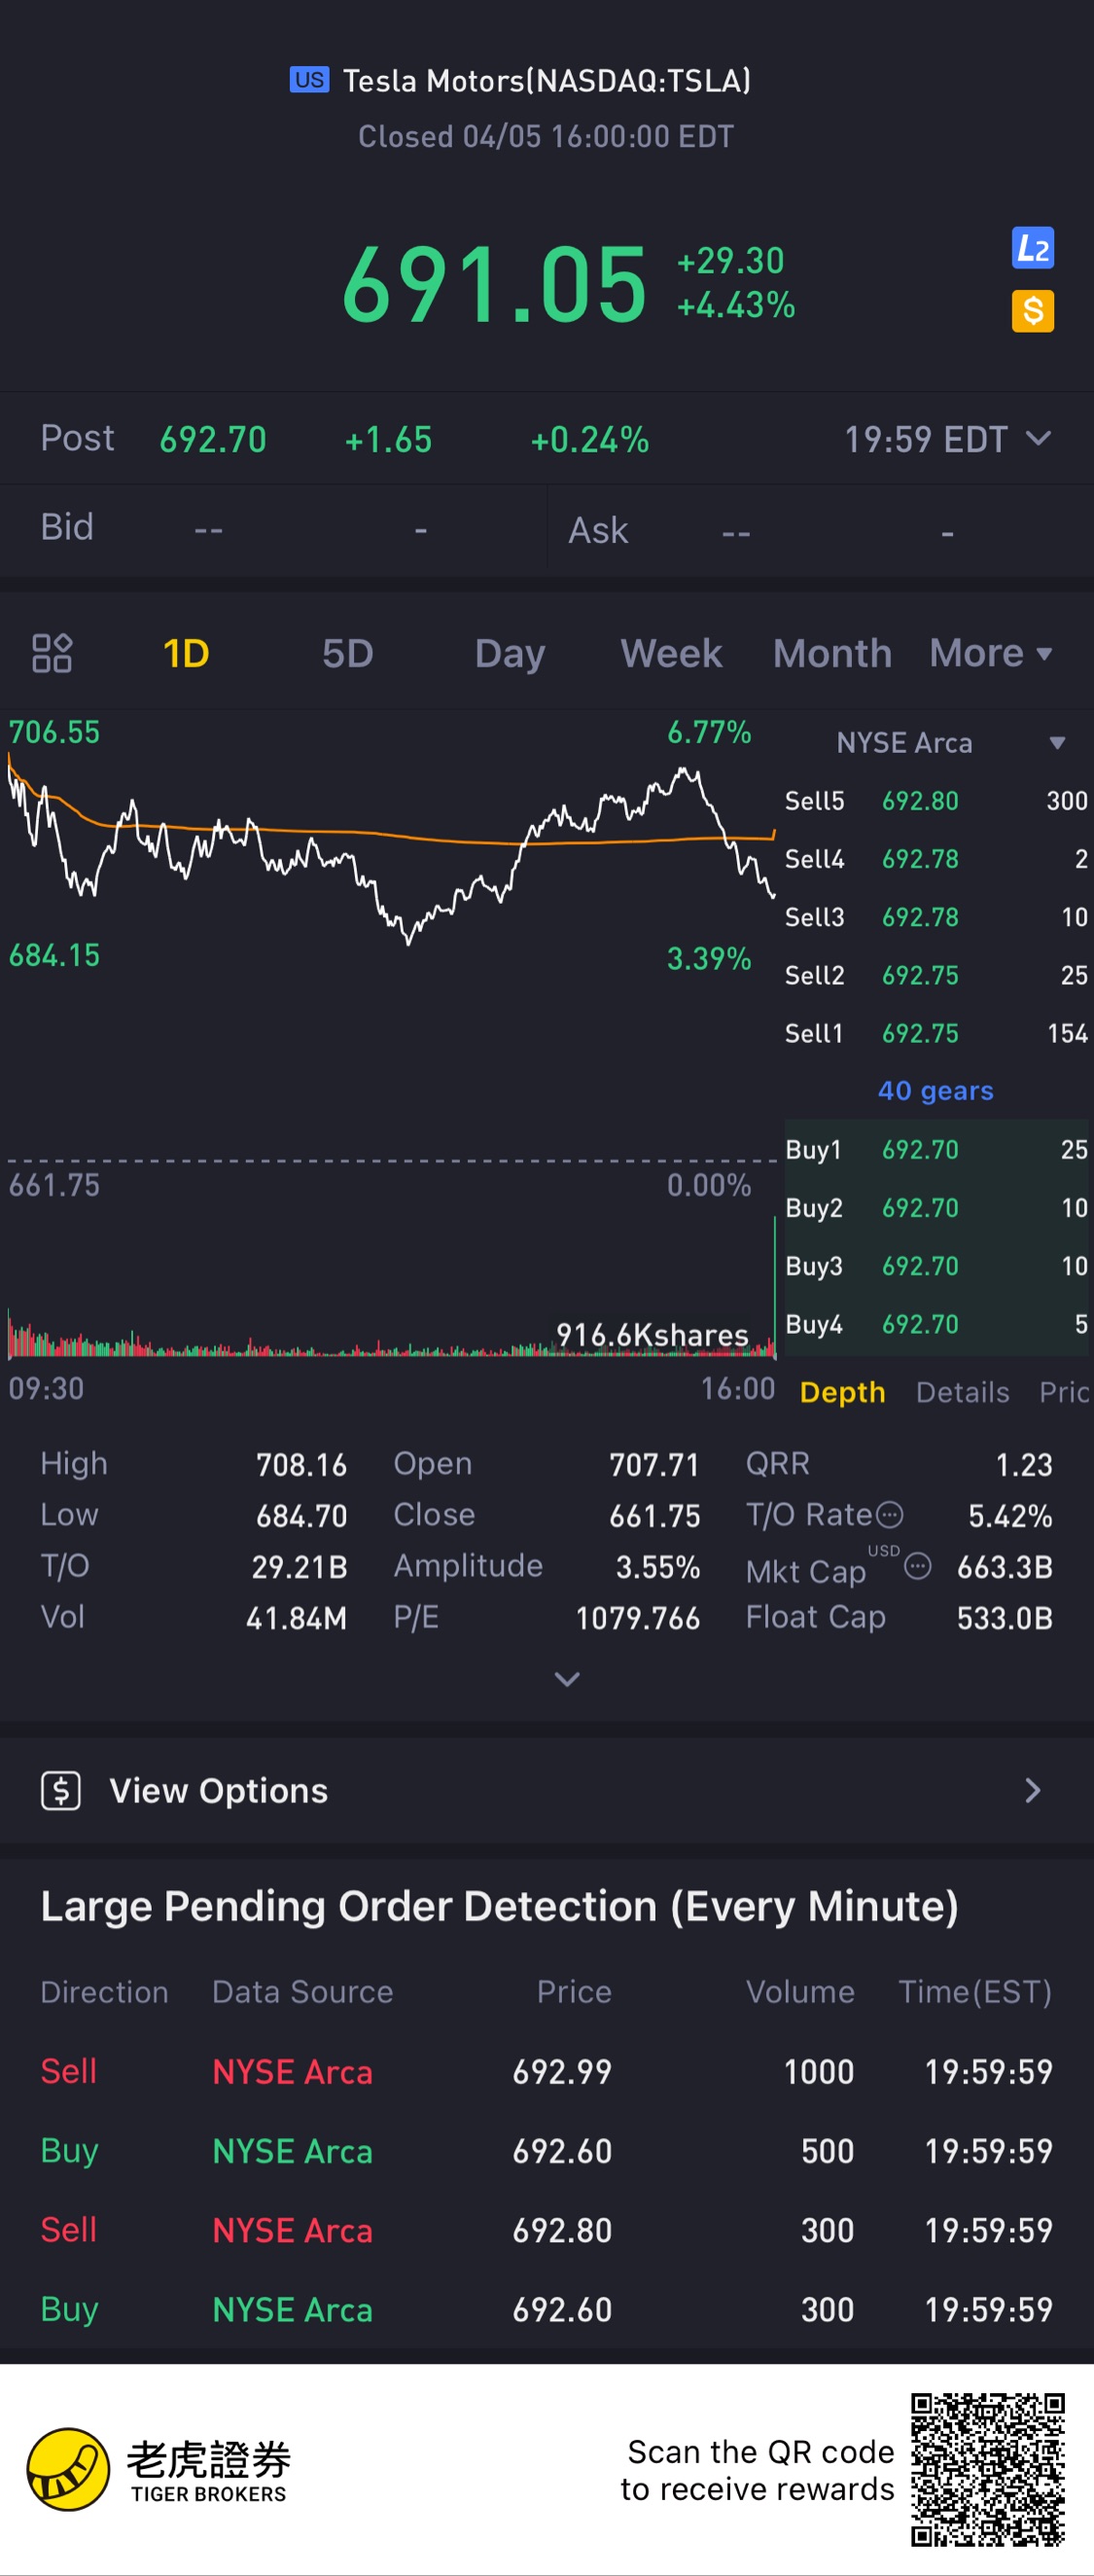
Task: Tap the info icon beside T/O Rate
Action: click(889, 1515)
